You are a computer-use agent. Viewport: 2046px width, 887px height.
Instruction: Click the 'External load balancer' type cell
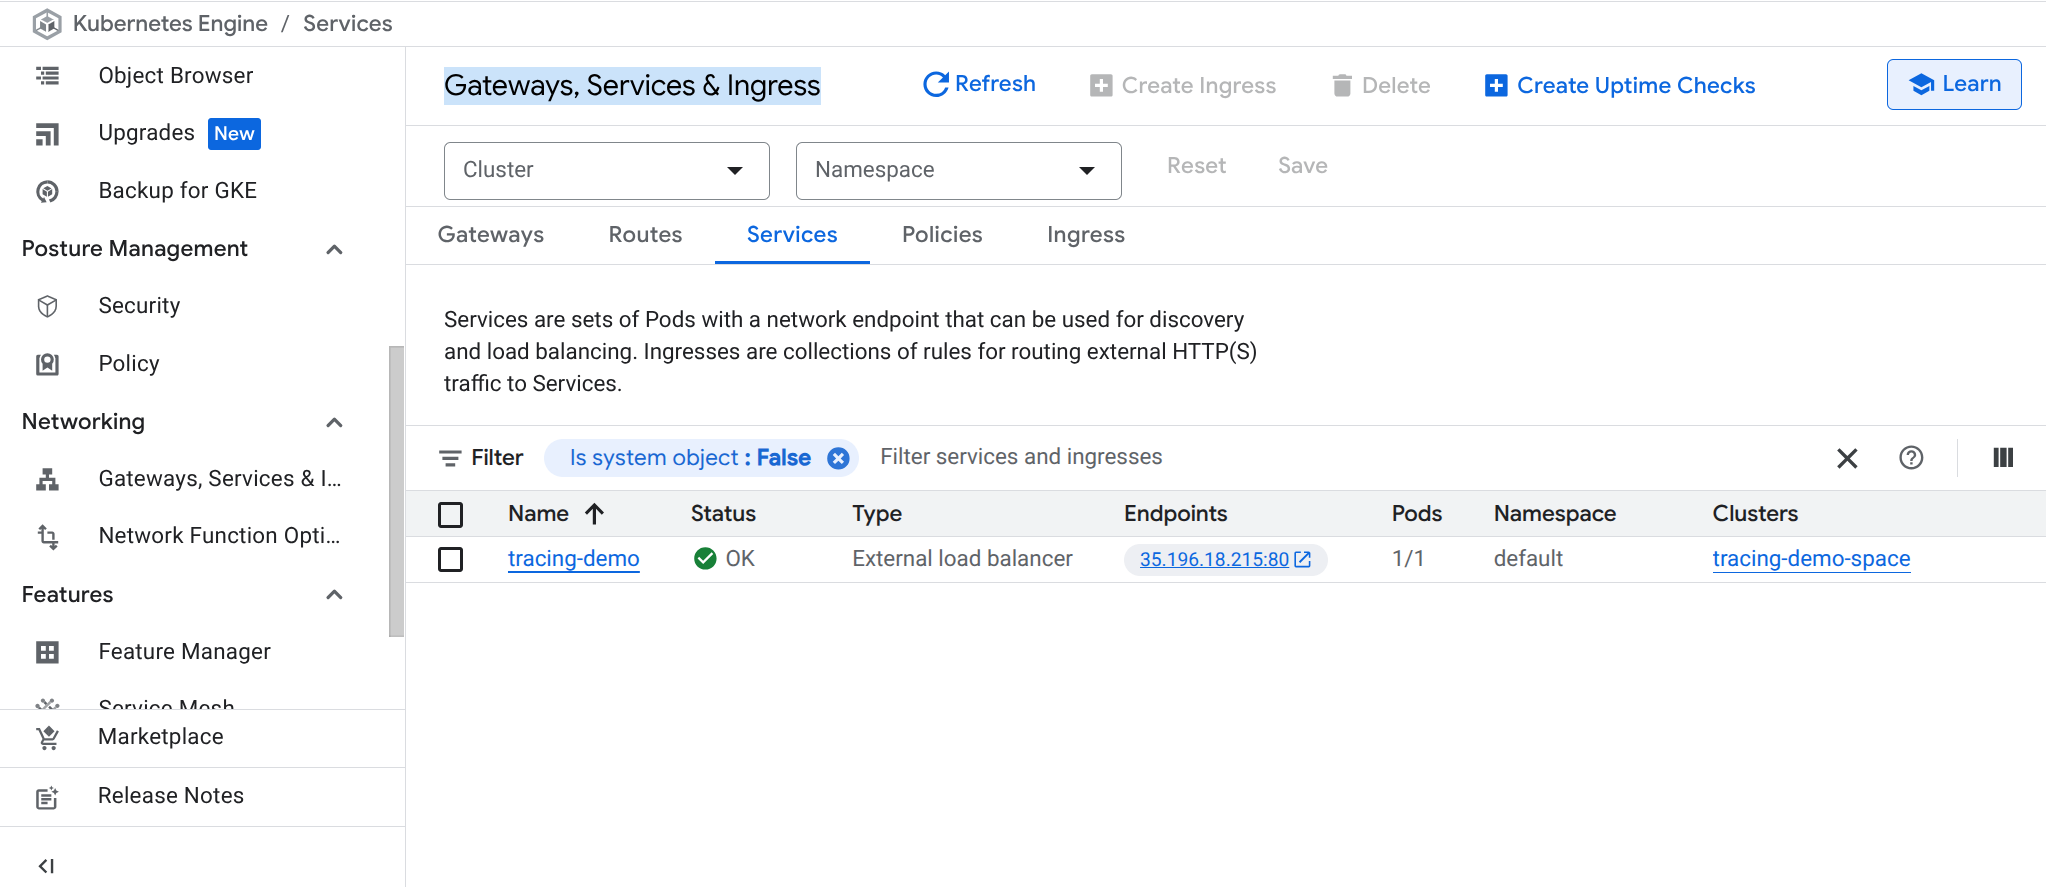[963, 559]
